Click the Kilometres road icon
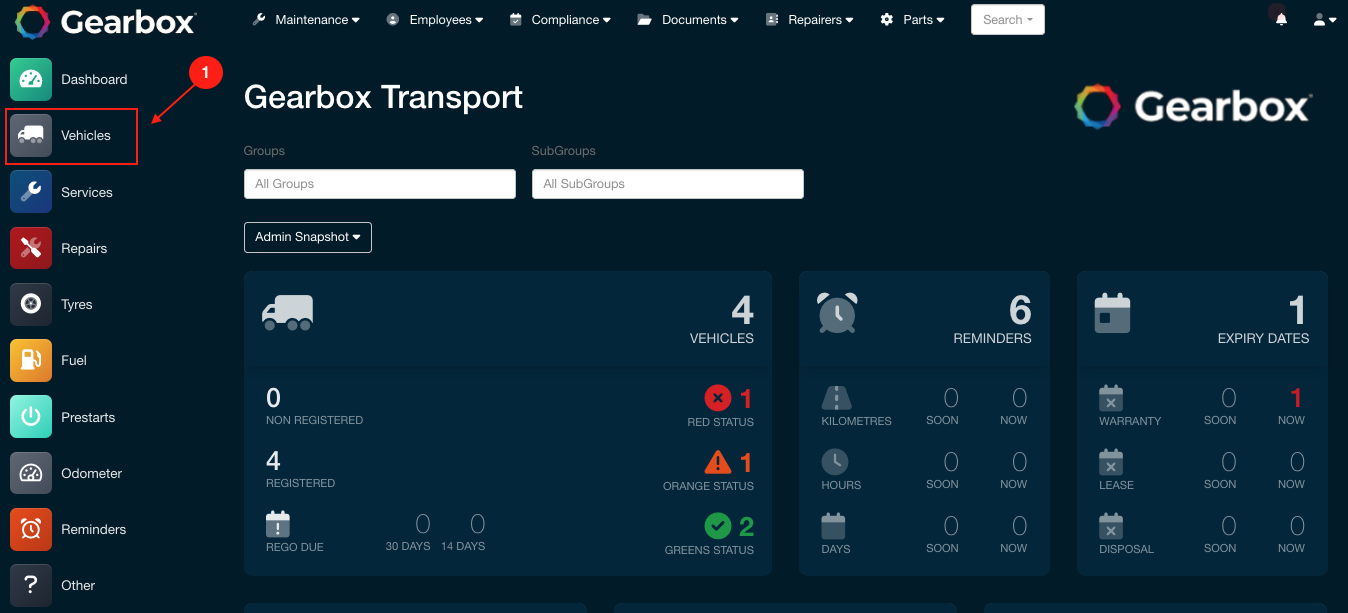The width and height of the screenshot is (1348, 613). 836,398
